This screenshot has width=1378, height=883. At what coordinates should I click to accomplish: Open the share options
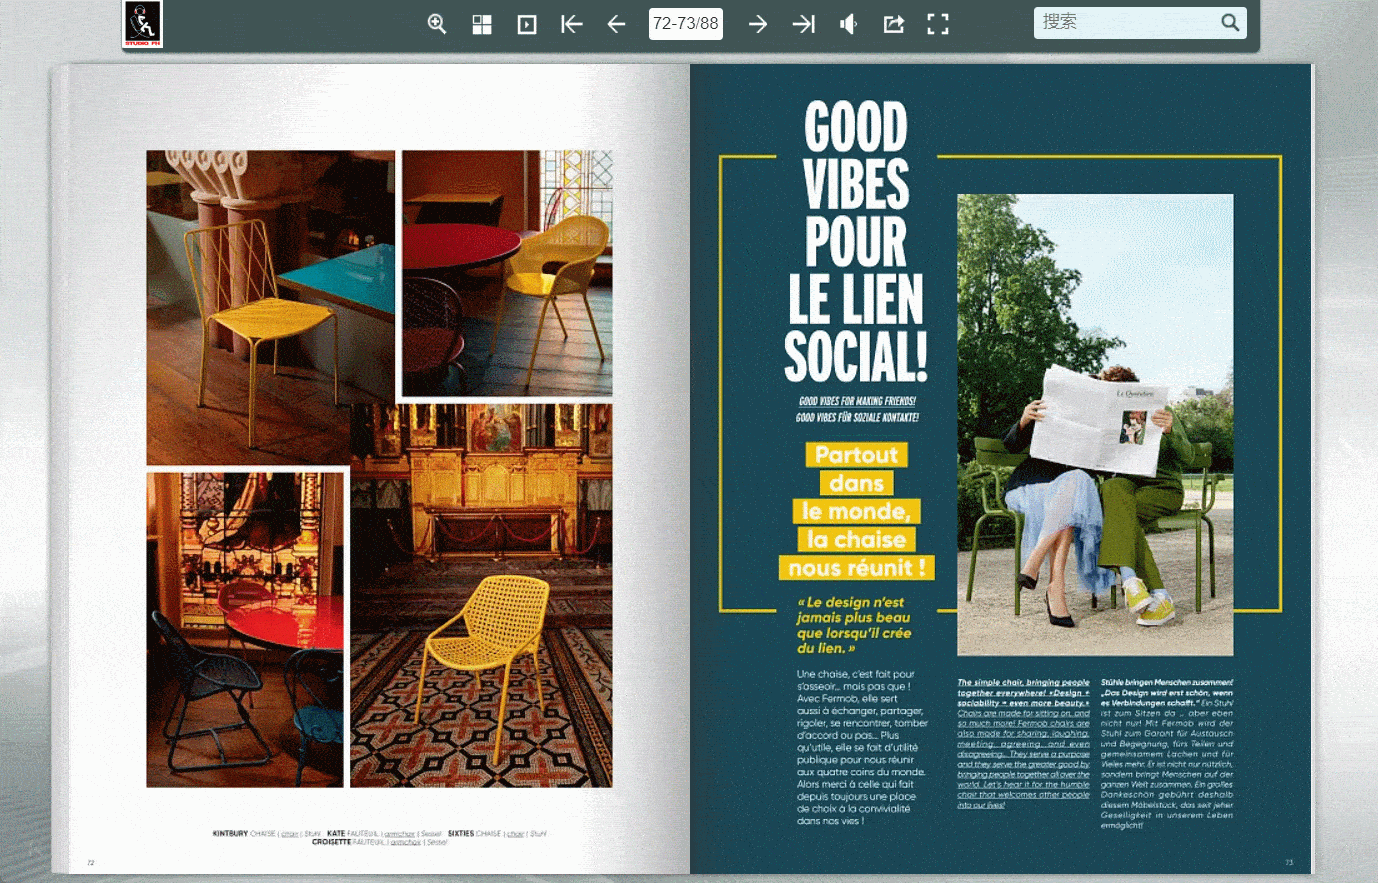pos(893,24)
